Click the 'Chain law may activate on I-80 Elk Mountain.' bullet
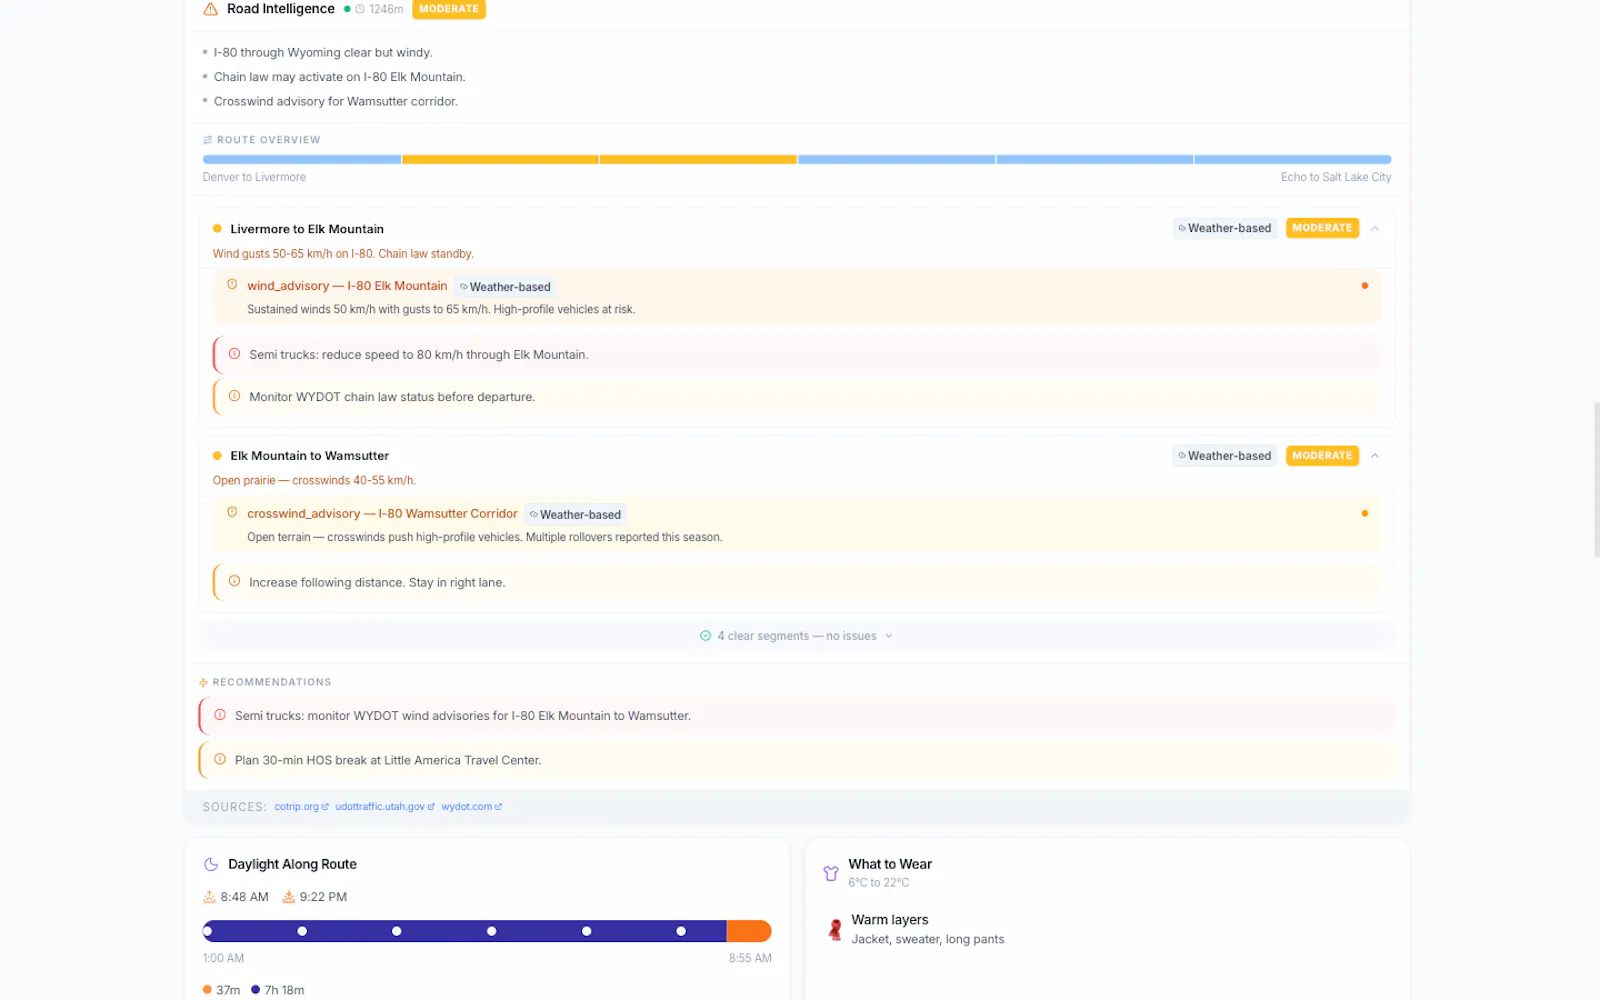 coord(339,77)
